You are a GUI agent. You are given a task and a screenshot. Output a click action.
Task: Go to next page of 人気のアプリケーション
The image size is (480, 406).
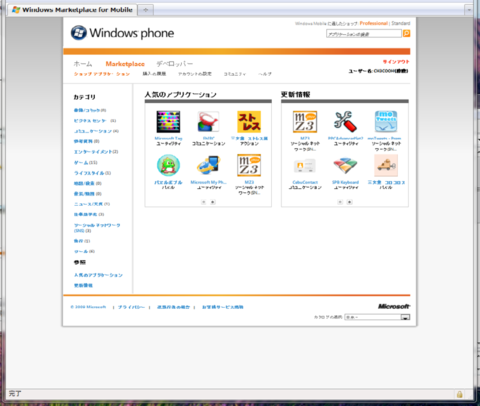(213, 202)
